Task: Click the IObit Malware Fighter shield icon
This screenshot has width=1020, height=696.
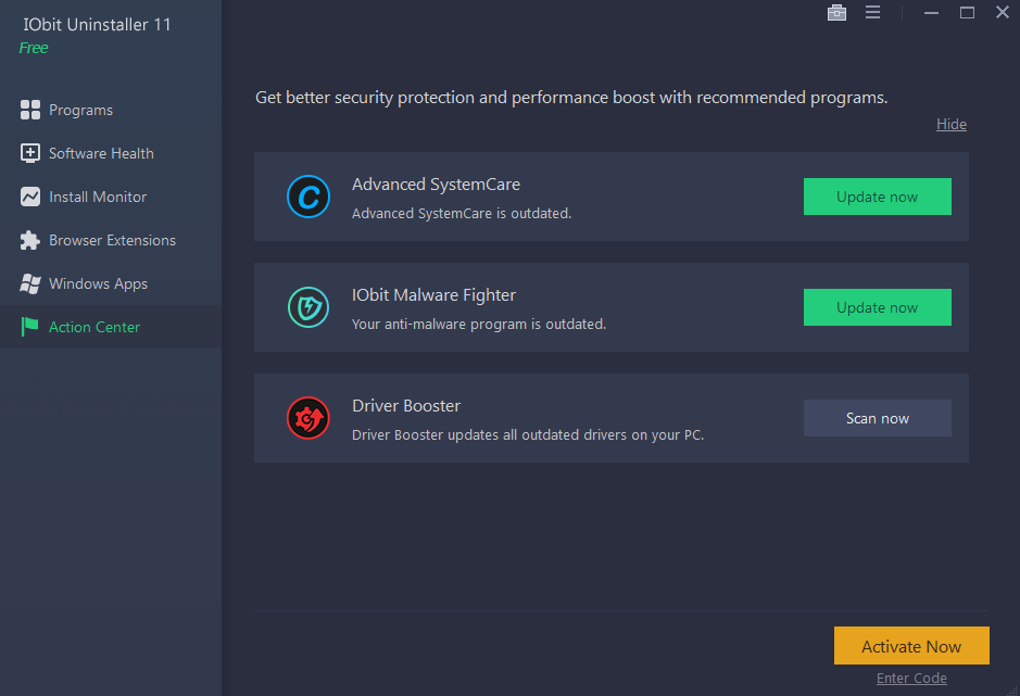Action: (x=308, y=308)
